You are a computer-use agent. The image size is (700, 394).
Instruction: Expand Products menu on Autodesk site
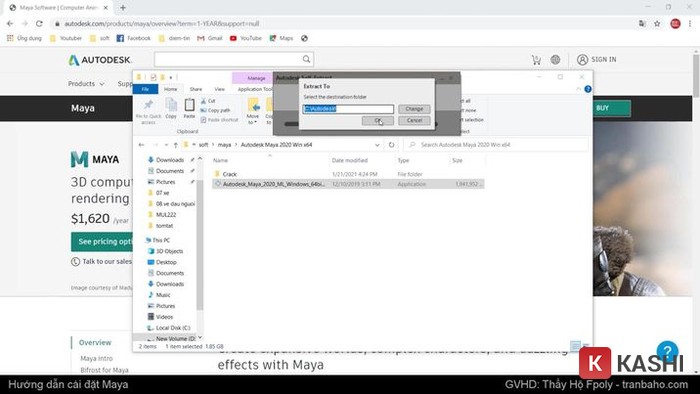[x=86, y=84]
